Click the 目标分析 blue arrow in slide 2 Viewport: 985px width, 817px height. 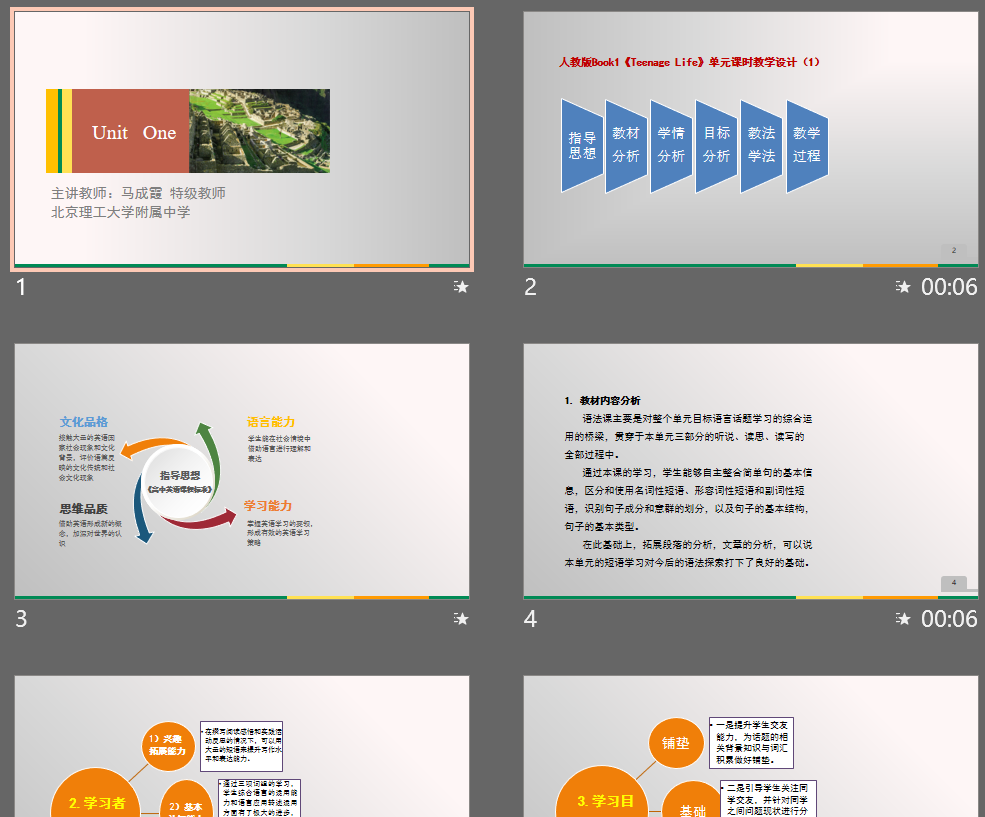(x=716, y=146)
